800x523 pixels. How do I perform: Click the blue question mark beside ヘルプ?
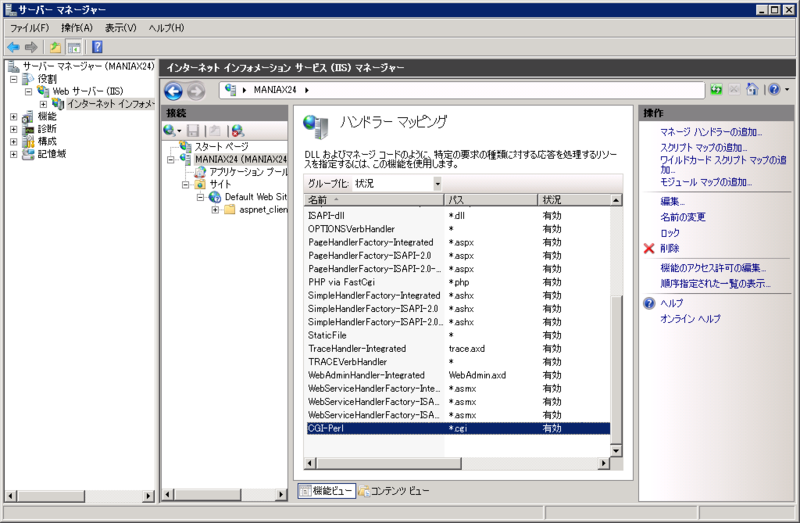(x=649, y=304)
